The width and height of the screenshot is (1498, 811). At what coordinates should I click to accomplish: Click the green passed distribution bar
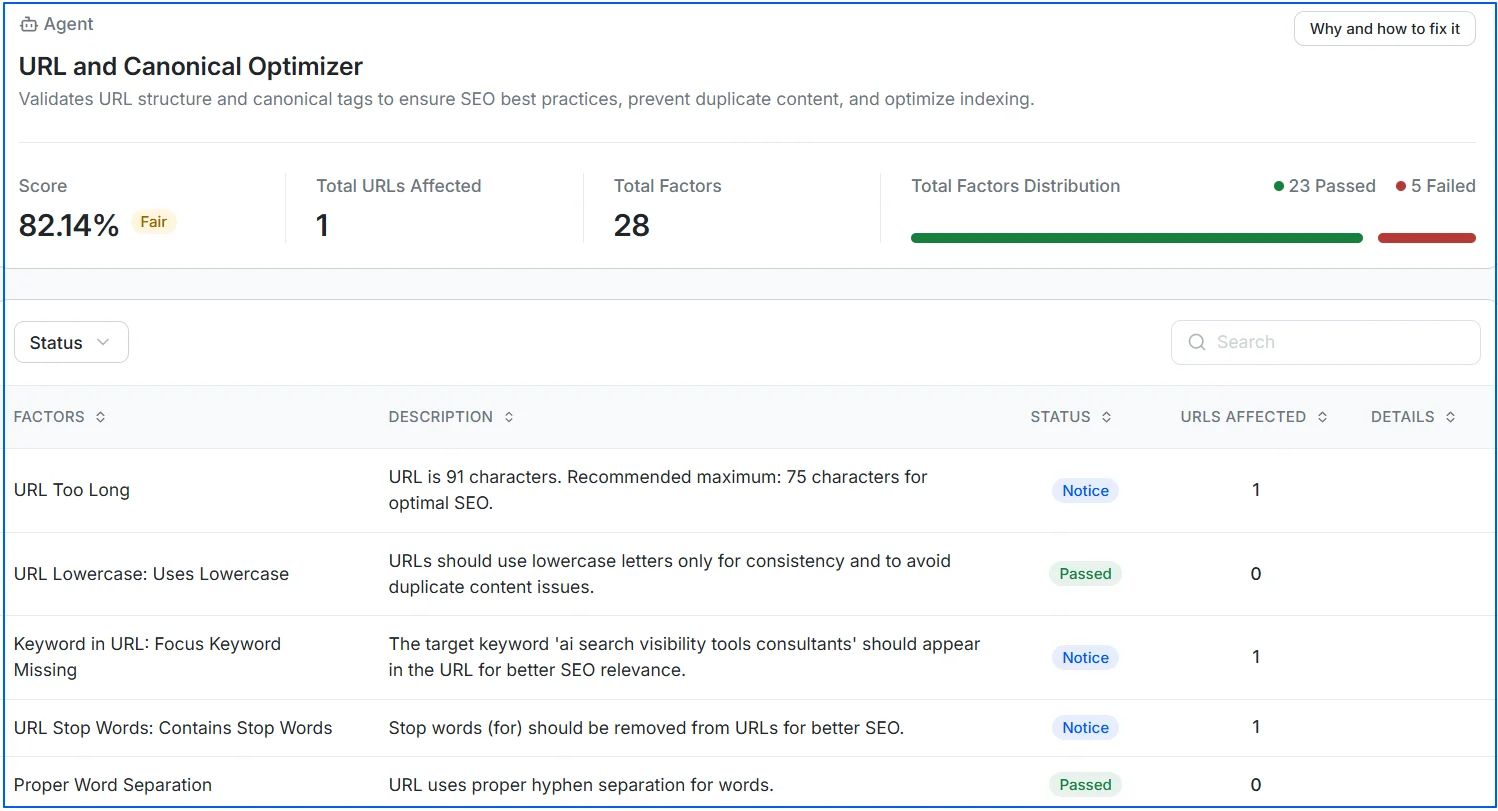tap(1137, 238)
